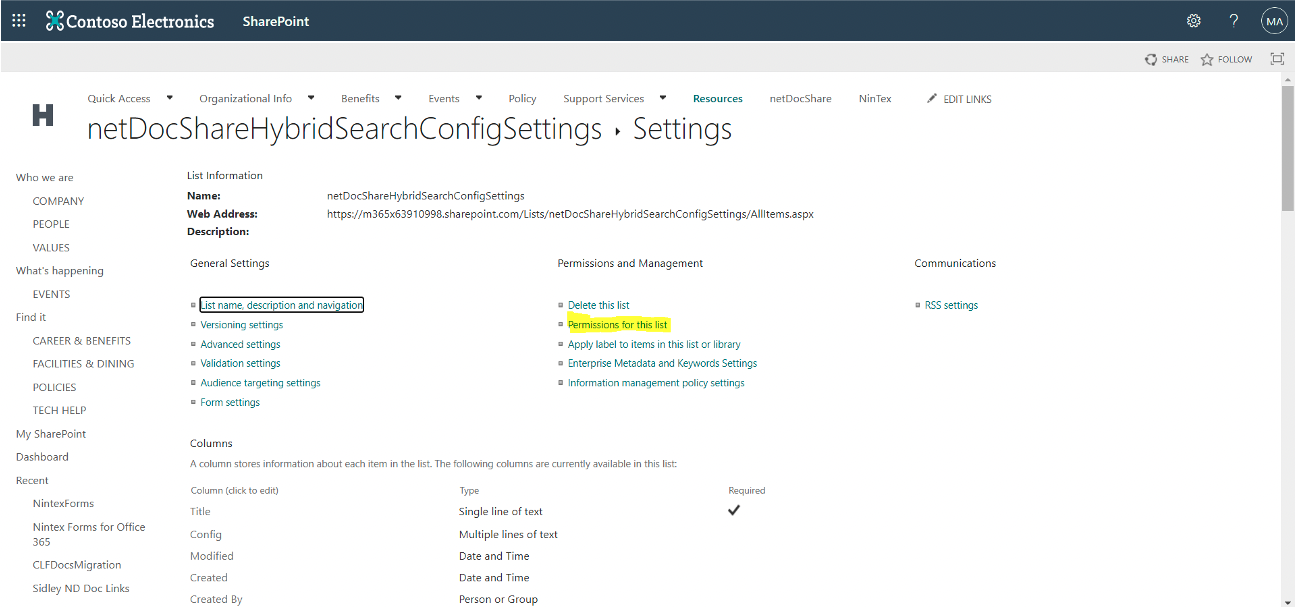This screenshot has width=1296, height=607.
Task: Click the Contoso Electronics logo
Action: point(130,21)
